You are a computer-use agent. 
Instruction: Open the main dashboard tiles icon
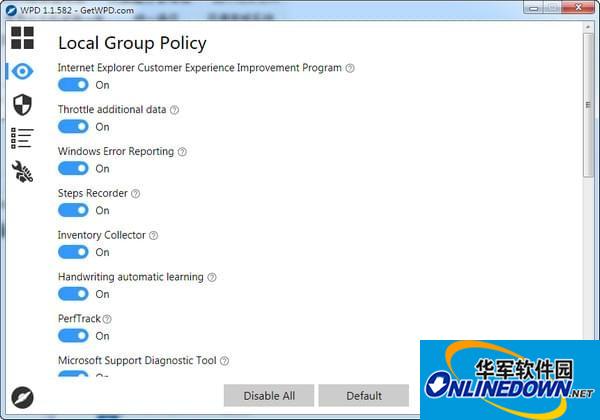tap(22, 37)
